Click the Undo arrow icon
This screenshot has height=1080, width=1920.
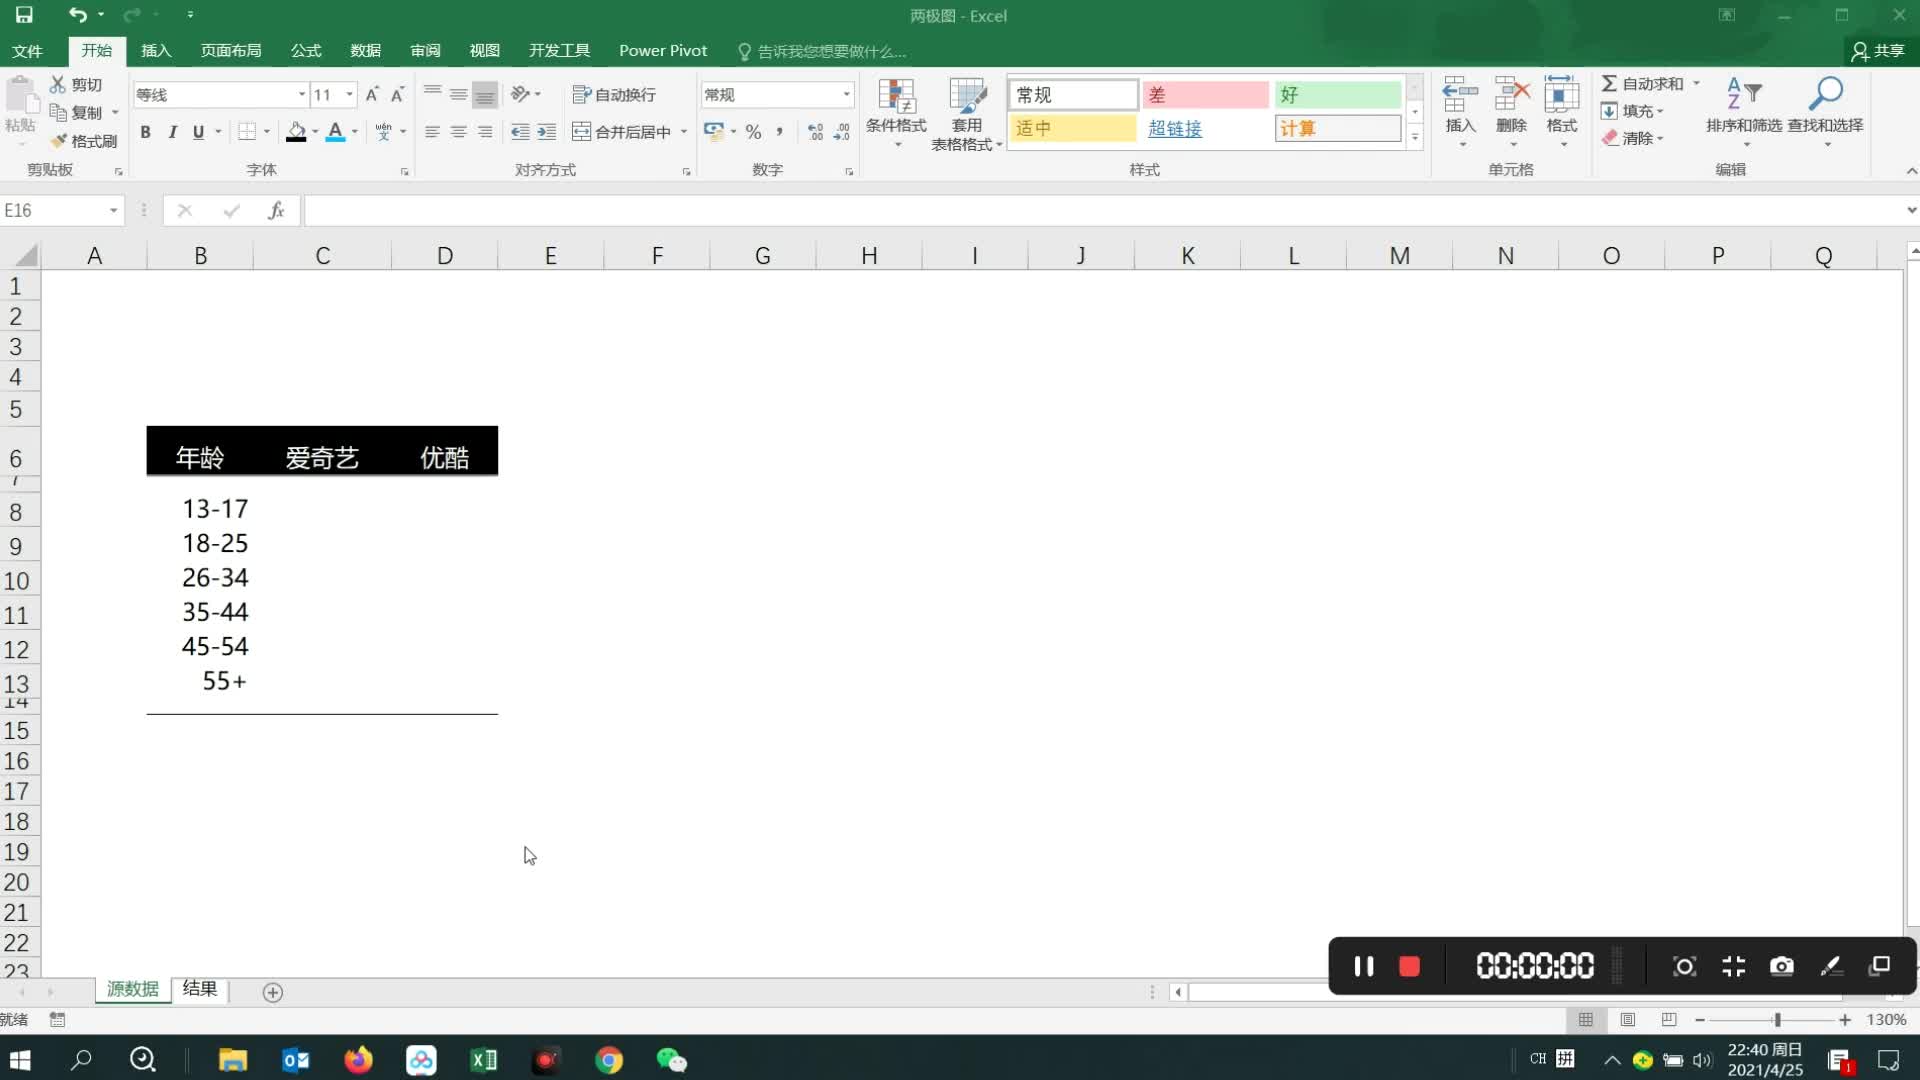(x=77, y=15)
